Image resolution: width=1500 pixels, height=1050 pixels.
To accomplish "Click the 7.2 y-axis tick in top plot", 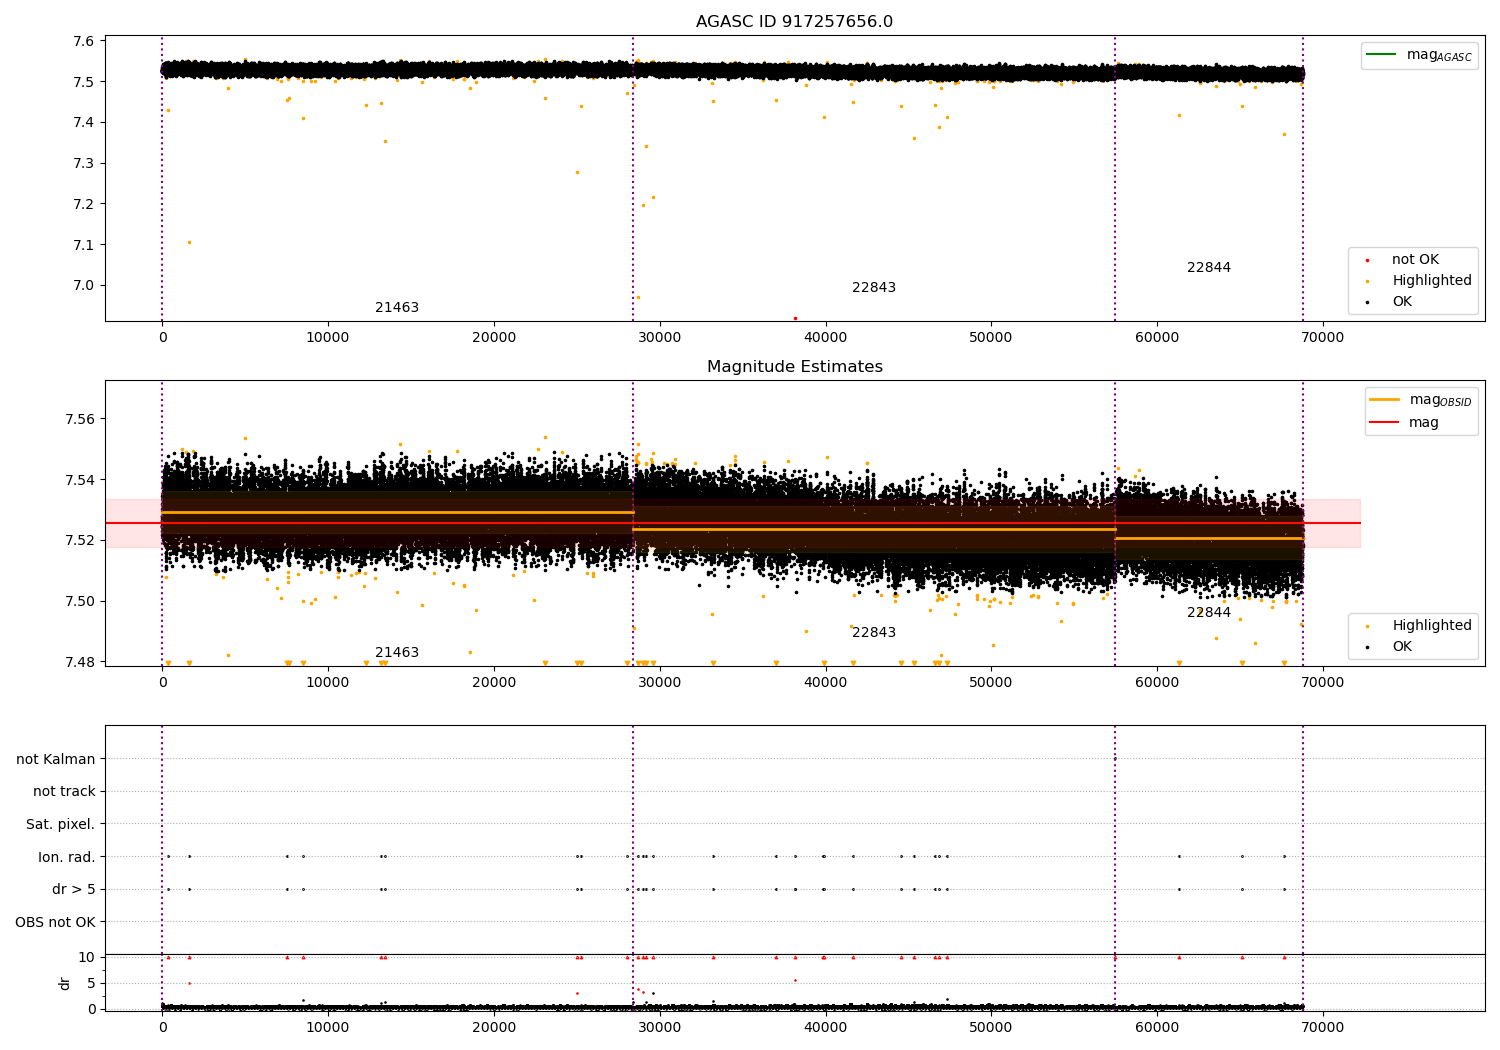I will click(x=84, y=204).
